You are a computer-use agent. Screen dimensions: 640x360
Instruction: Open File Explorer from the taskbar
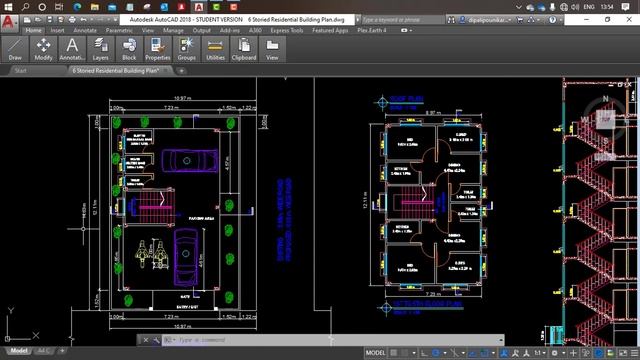tap(94, 7)
